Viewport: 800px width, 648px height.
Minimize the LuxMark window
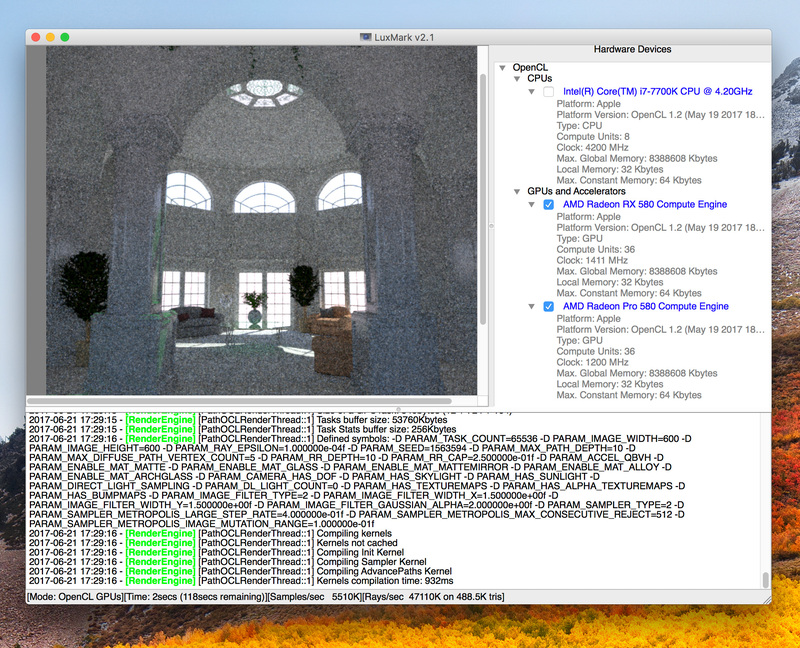[x=50, y=37]
